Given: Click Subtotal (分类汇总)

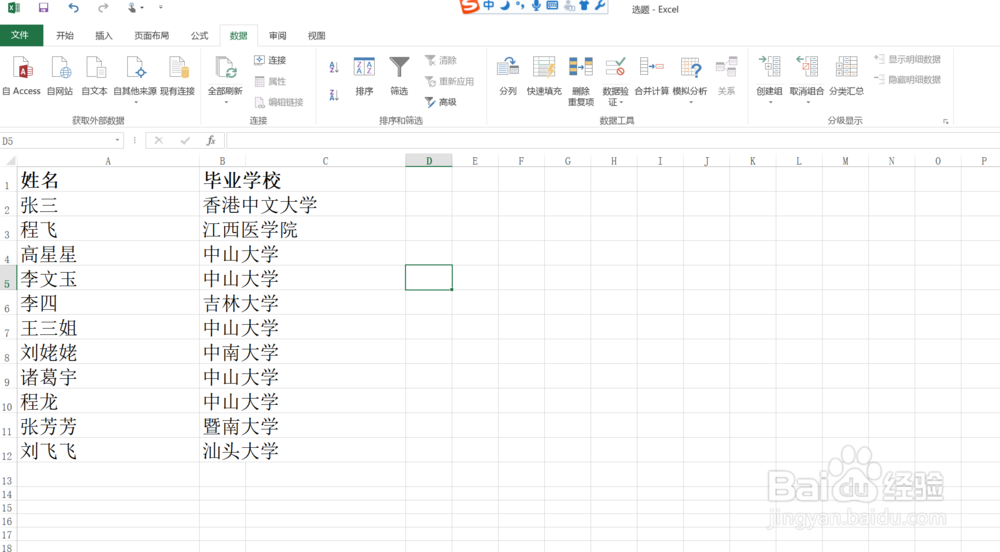Looking at the screenshot, I should (846, 76).
